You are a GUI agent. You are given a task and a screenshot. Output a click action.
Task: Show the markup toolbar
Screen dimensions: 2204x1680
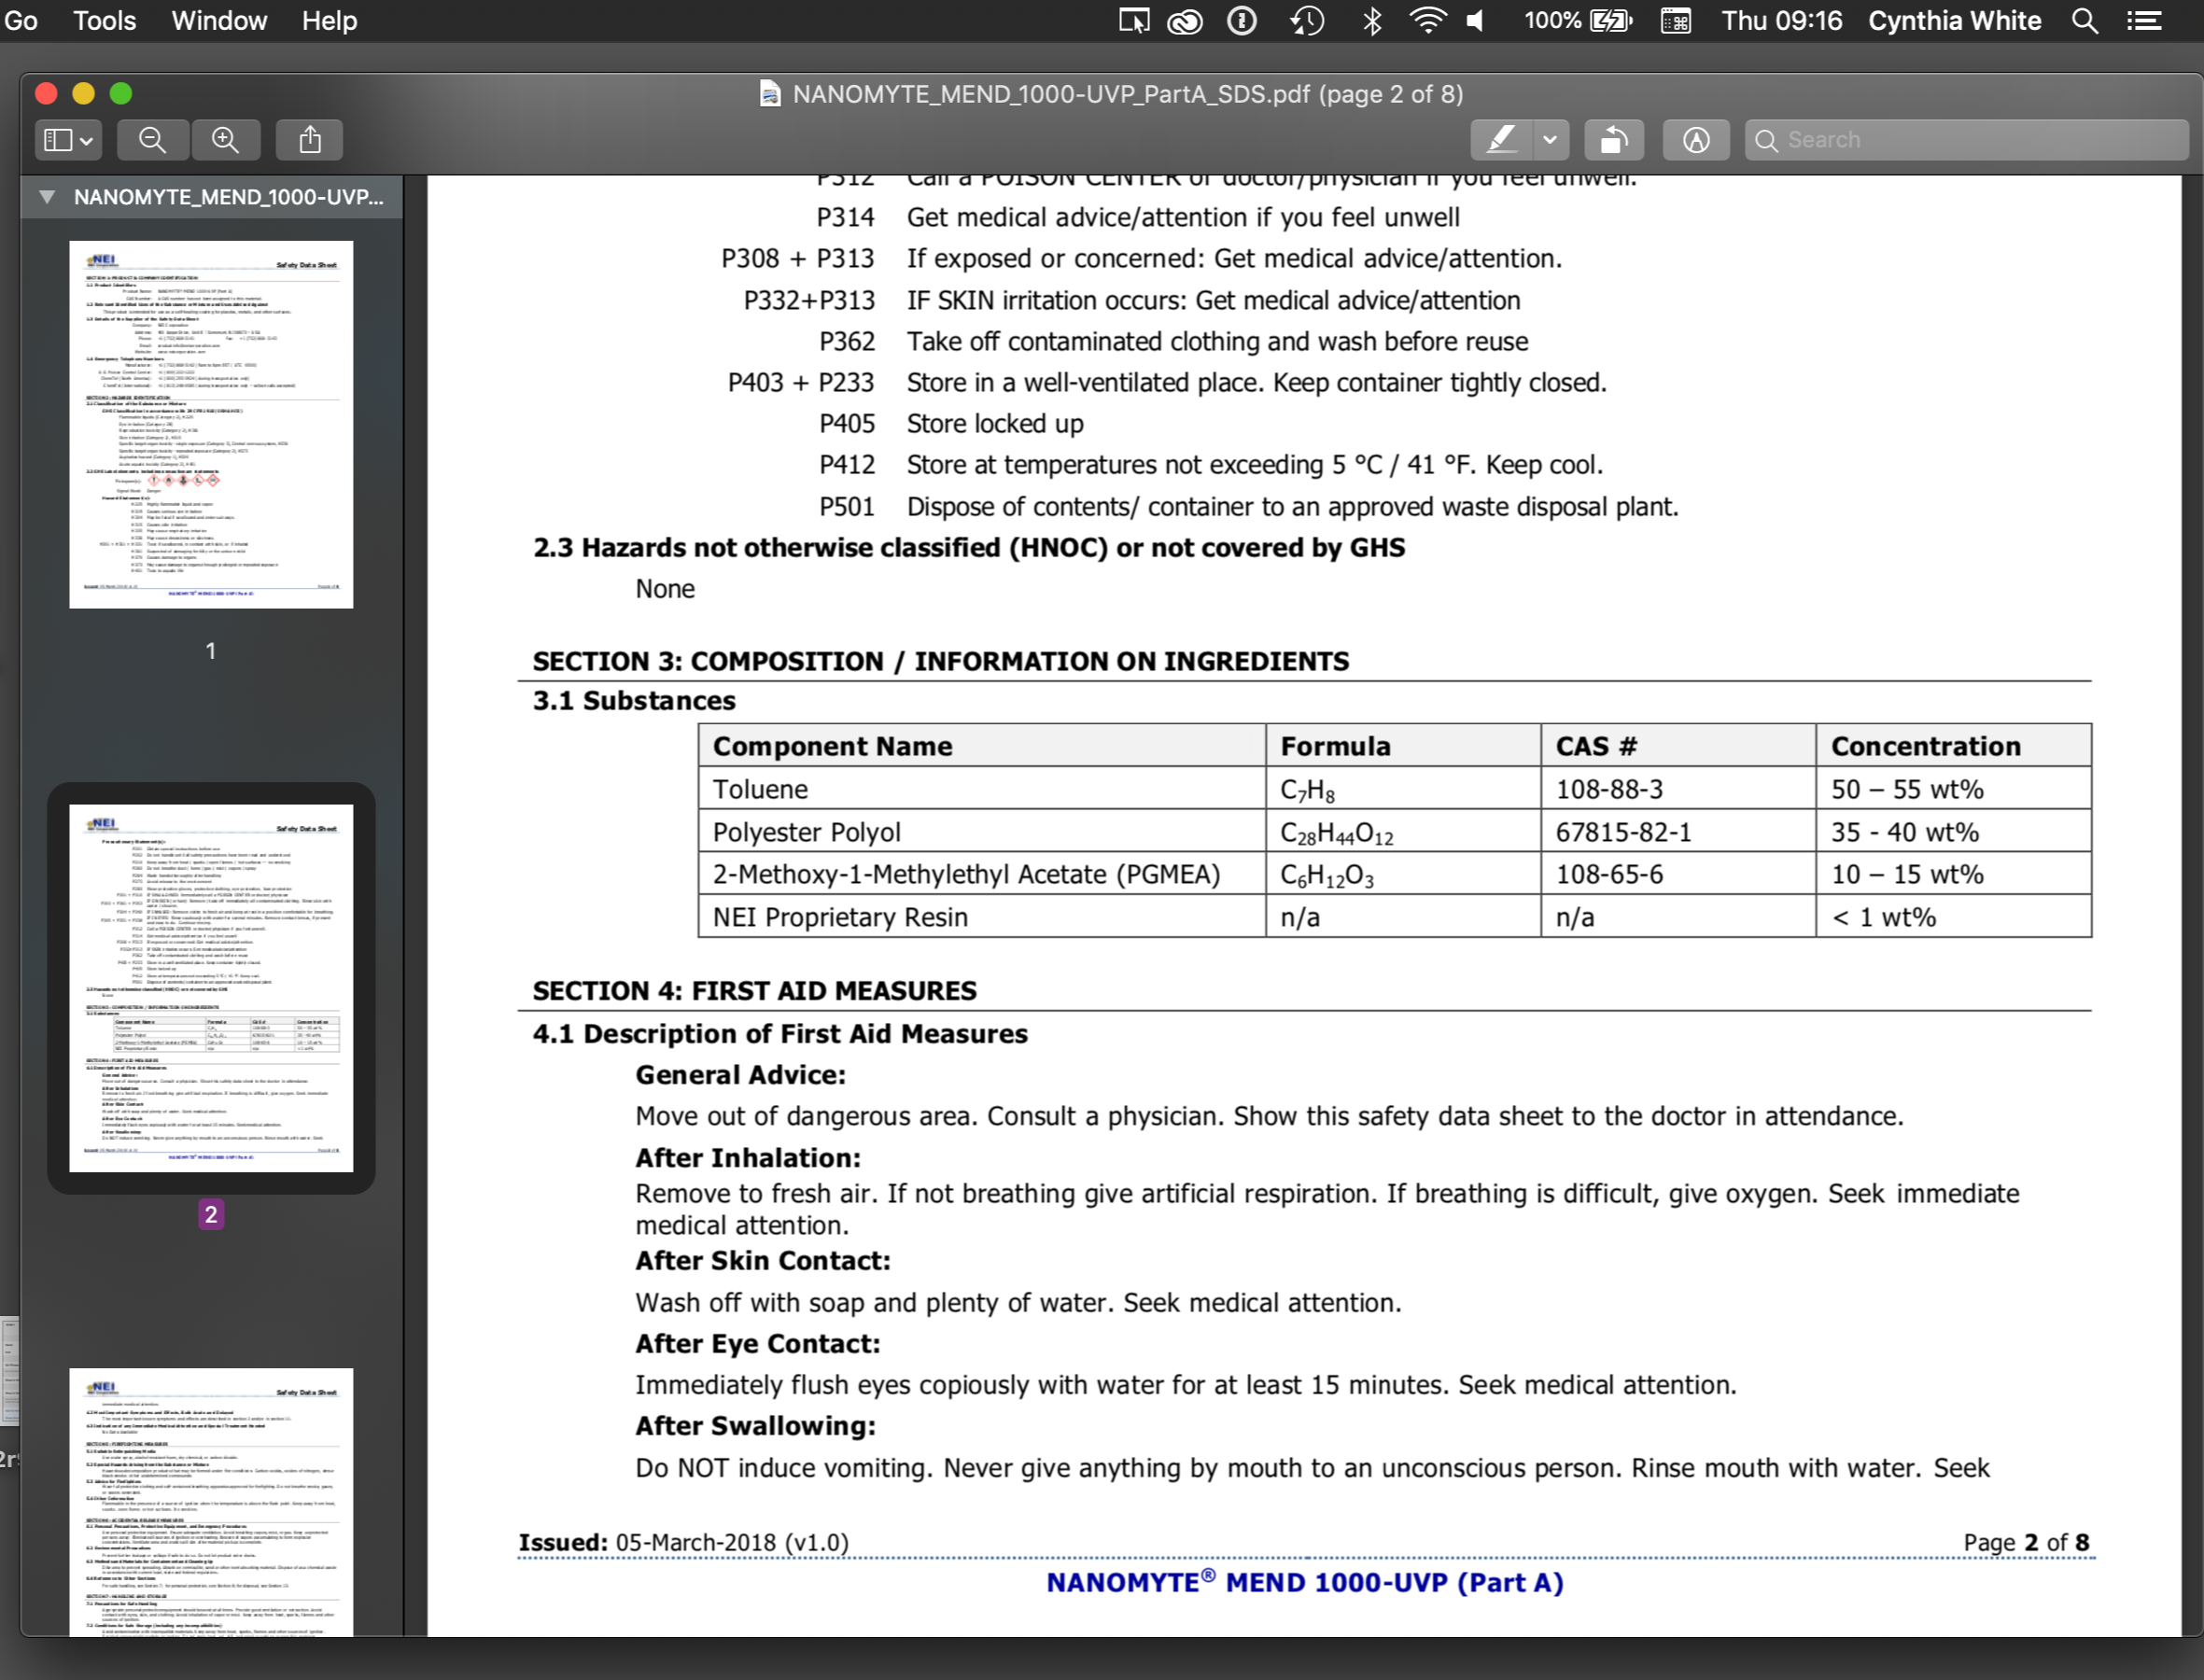[1695, 140]
